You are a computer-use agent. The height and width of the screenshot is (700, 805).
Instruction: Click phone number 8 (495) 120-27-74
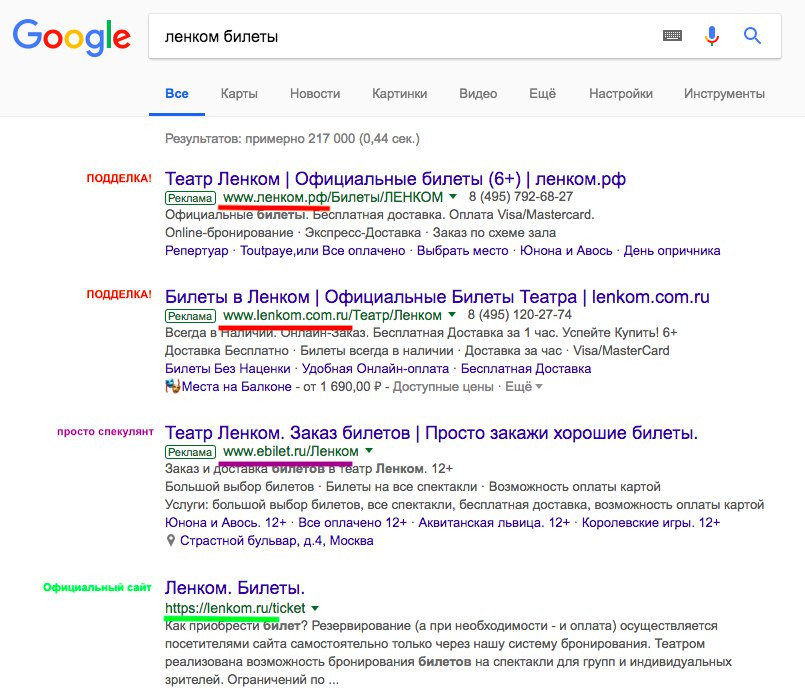click(520, 315)
